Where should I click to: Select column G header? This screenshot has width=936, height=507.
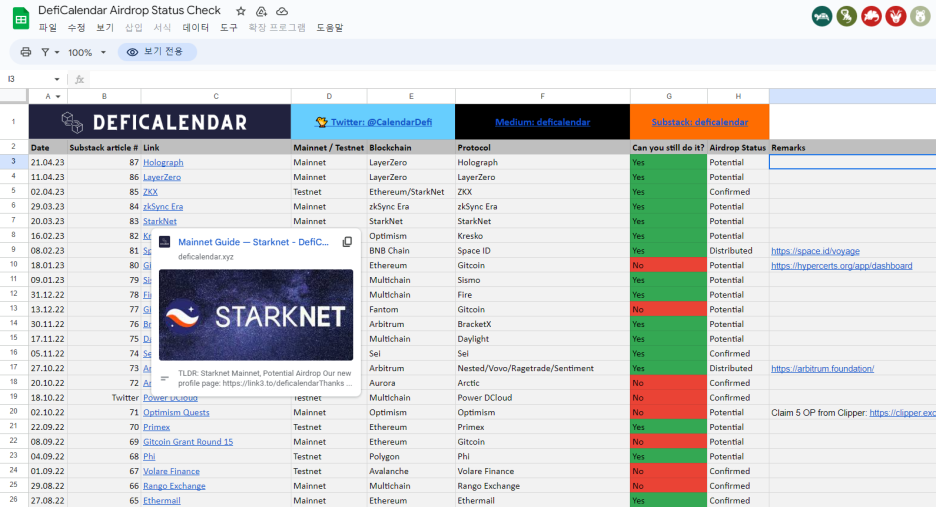669,96
